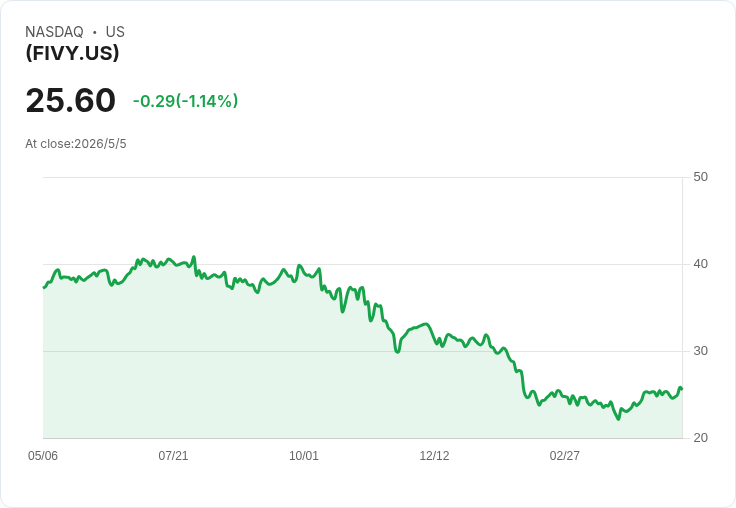The width and height of the screenshot is (736, 508).
Task: Click the chart peak above 40 near 07/21
Action: tap(193, 257)
